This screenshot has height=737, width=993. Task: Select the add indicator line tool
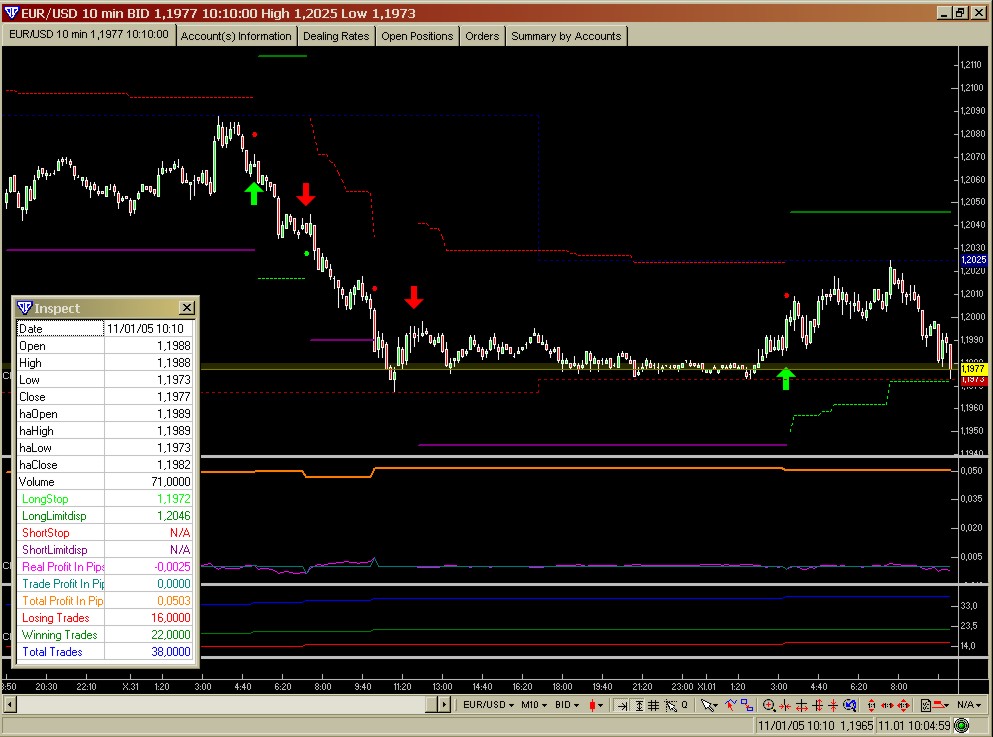(x=731, y=705)
